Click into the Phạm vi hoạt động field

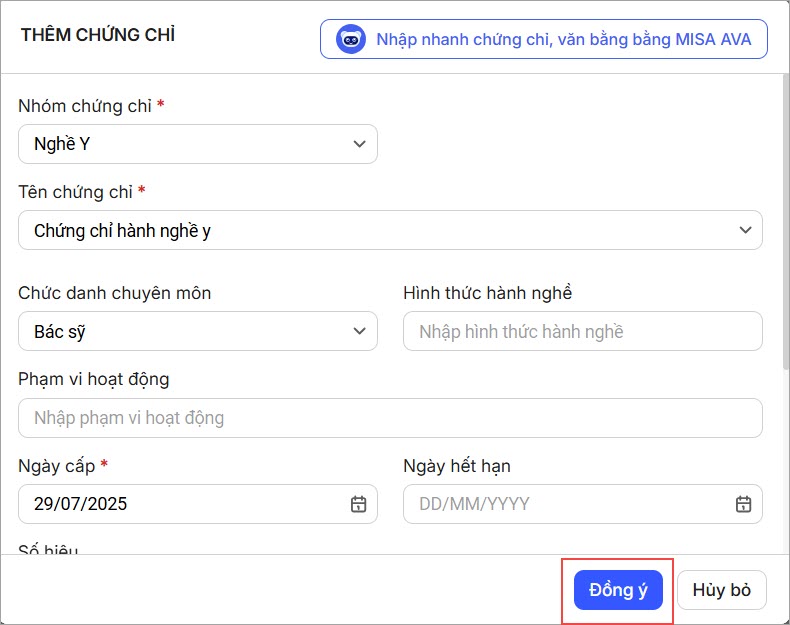click(390, 417)
